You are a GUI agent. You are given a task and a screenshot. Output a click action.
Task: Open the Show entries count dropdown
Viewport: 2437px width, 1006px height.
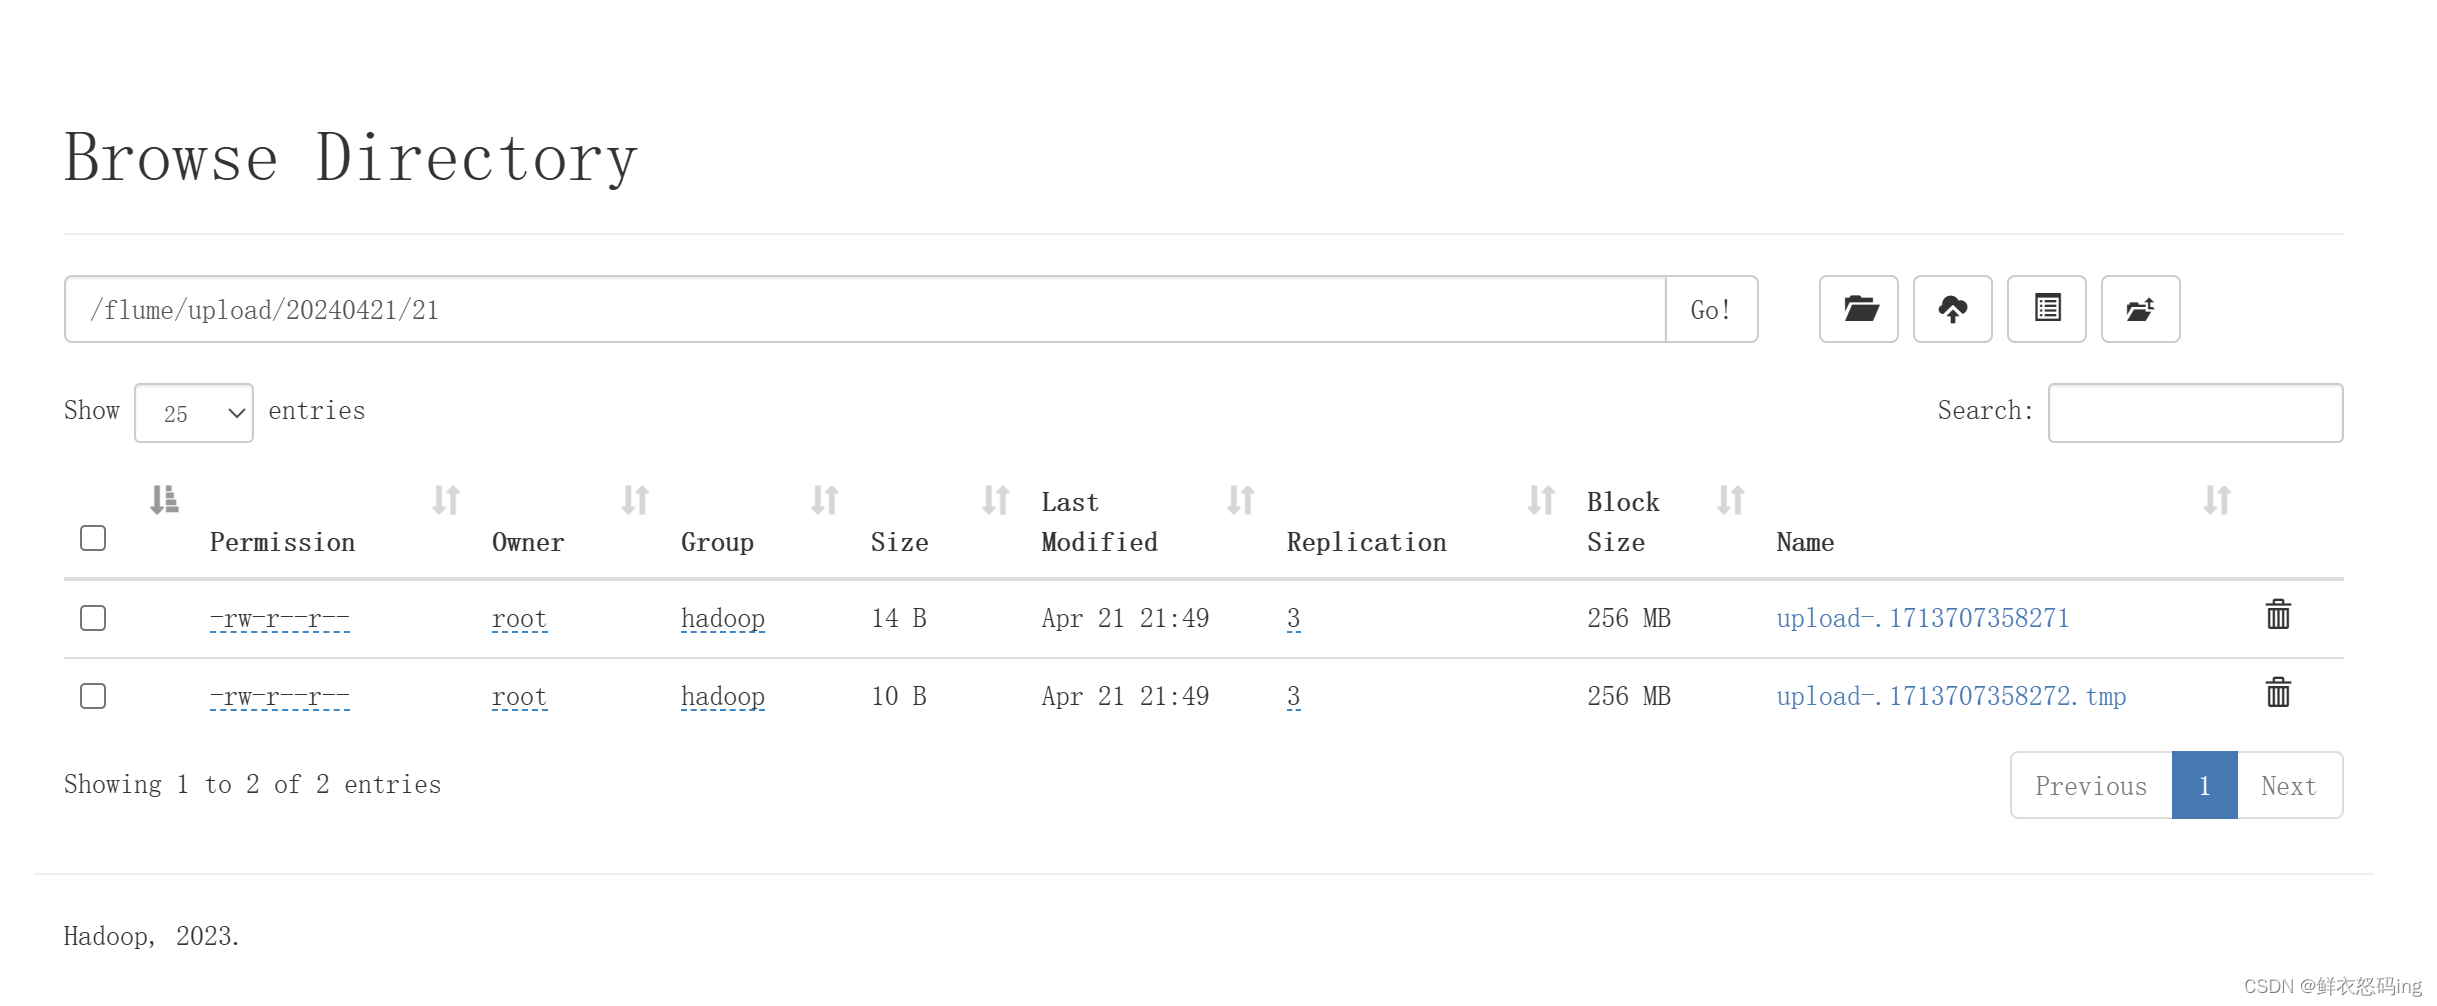pos(194,413)
